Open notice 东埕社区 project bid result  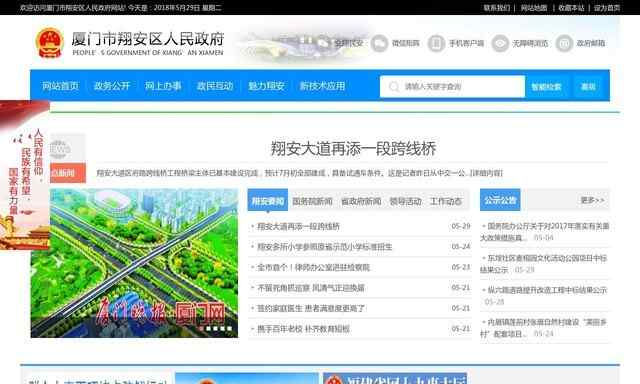tap(544, 264)
